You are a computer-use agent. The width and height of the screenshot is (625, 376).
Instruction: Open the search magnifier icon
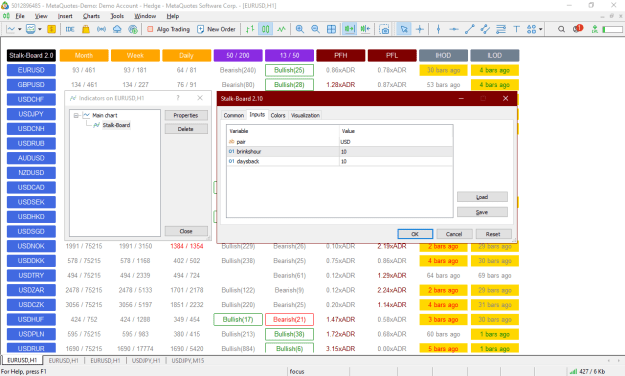click(561, 29)
